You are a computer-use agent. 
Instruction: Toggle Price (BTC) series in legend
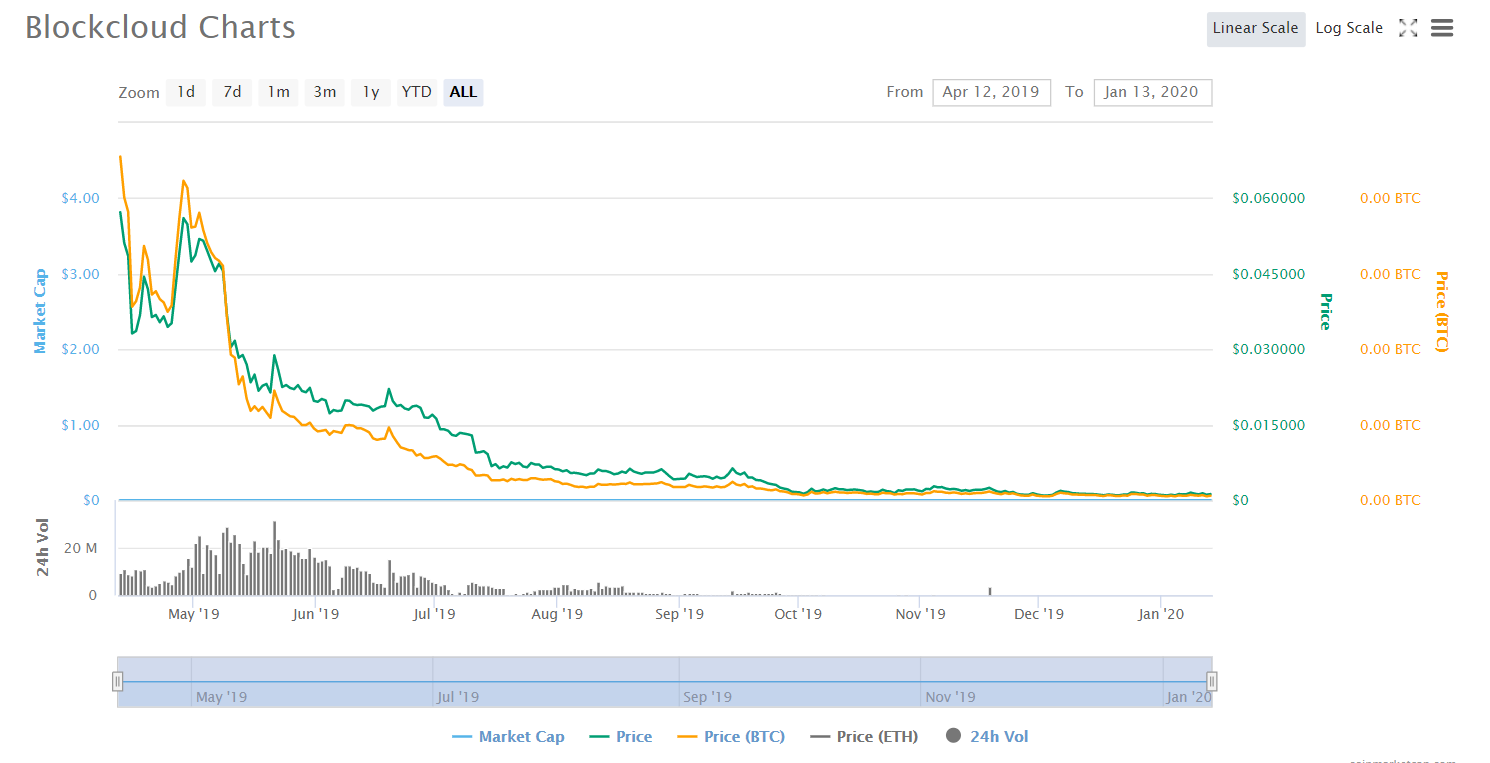(x=731, y=737)
